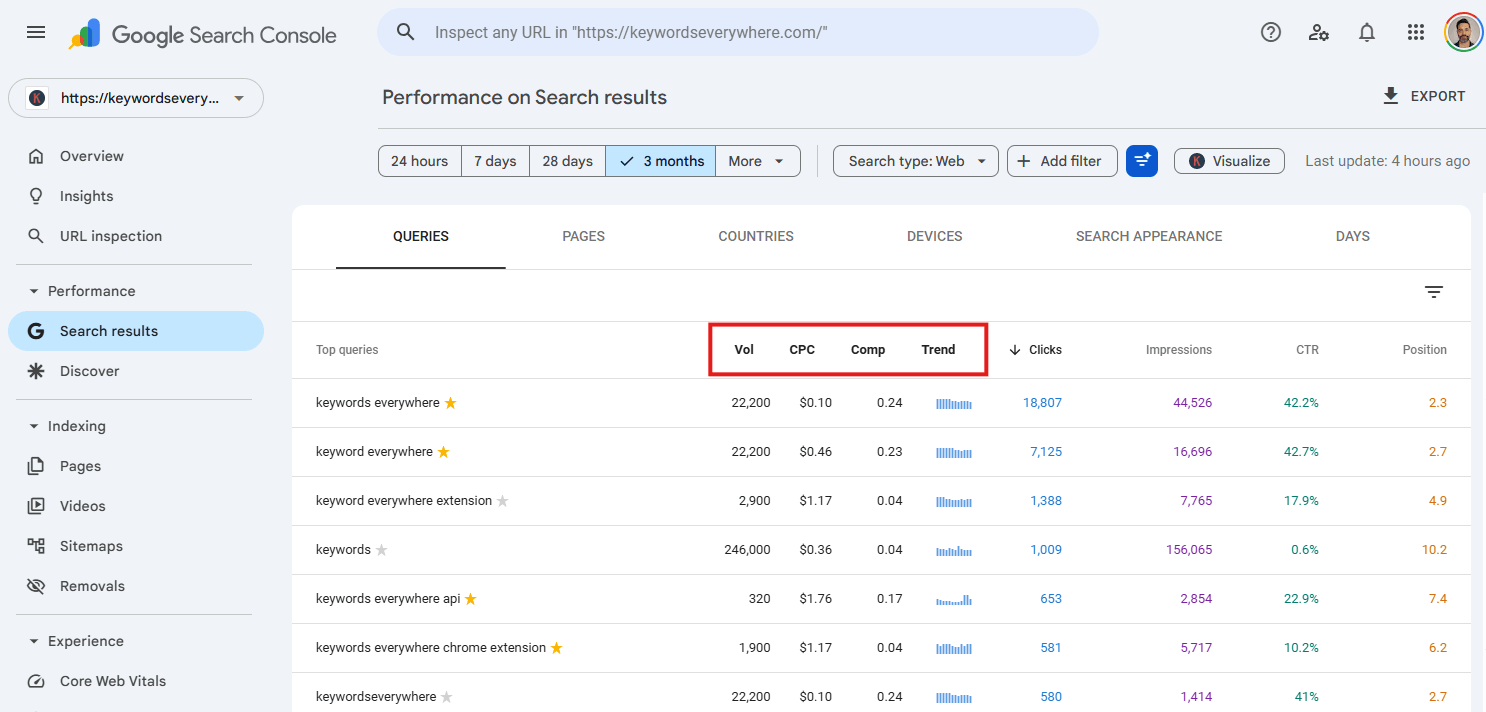Star the 'keywords' query row
This screenshot has width=1486, height=712.
pos(381,550)
